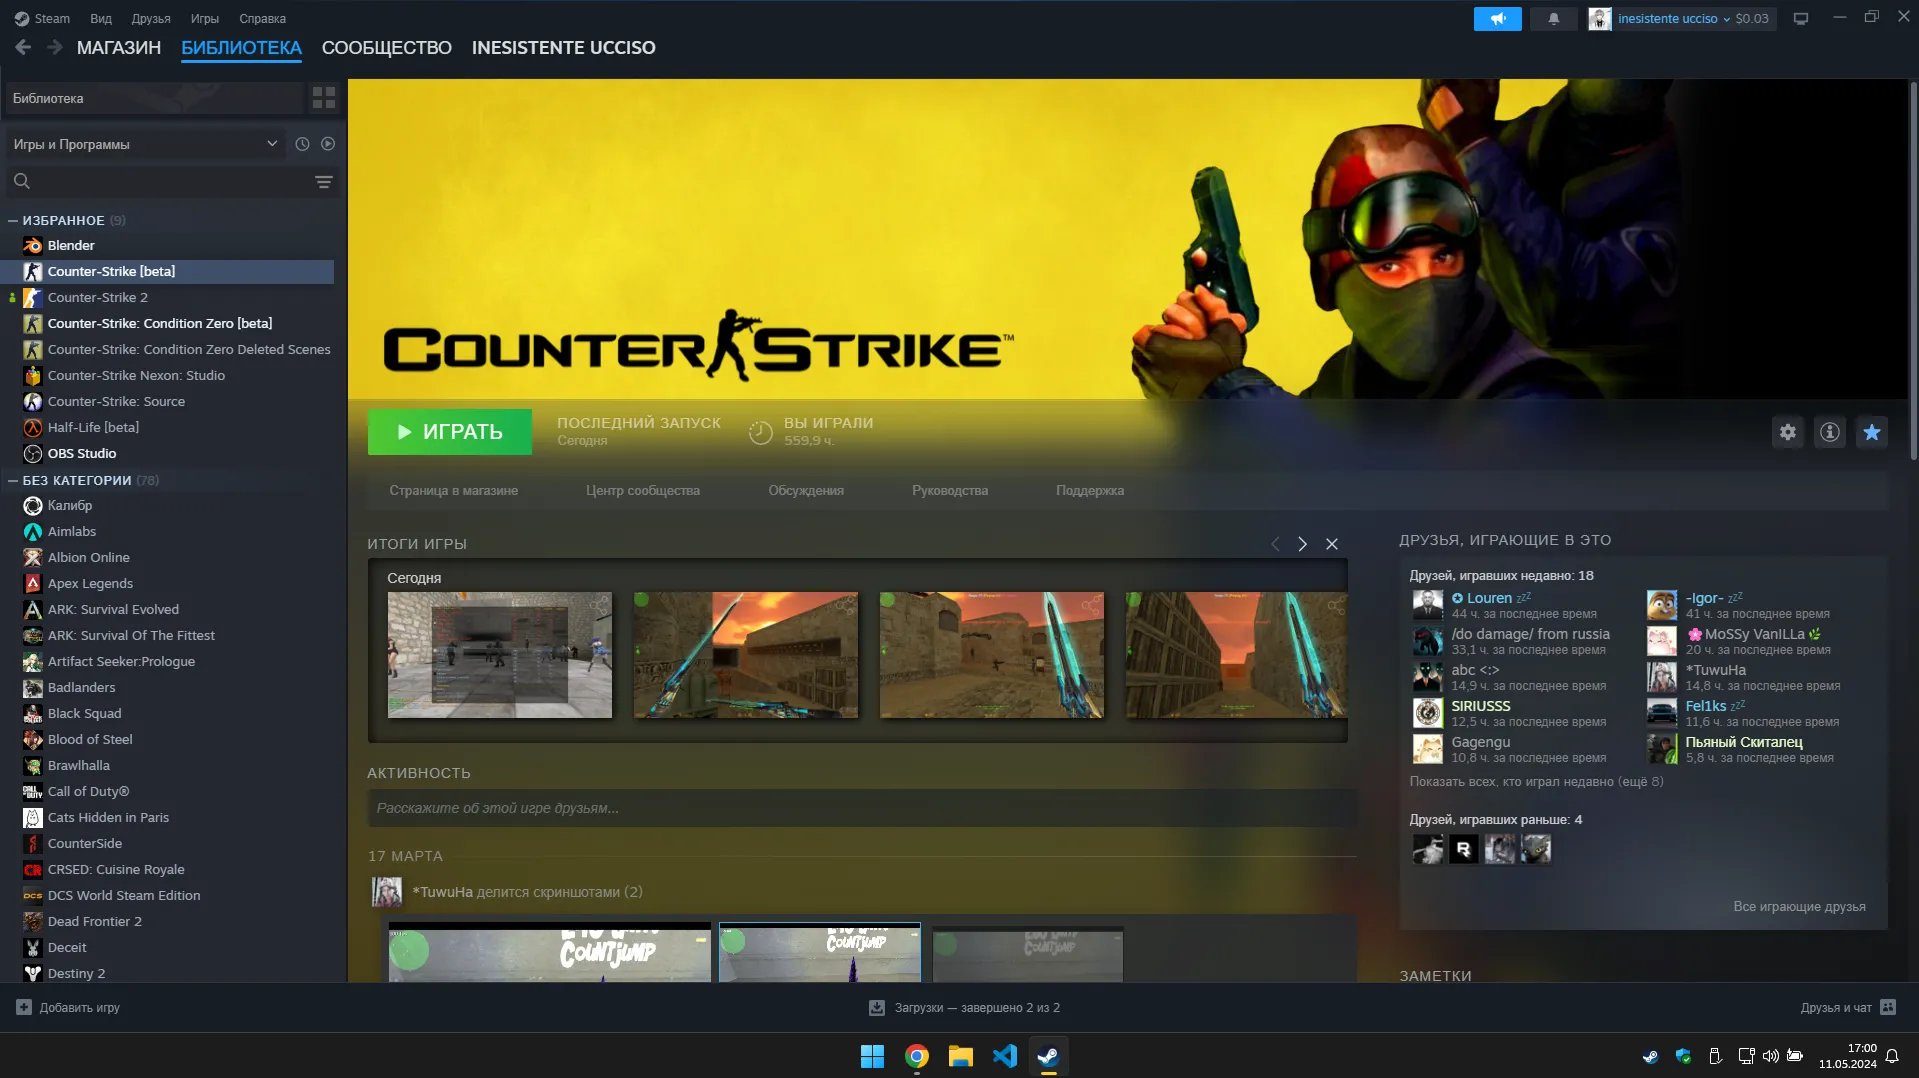
Task: Click the page's vertical scrollbar
Action: [x=1913, y=270]
